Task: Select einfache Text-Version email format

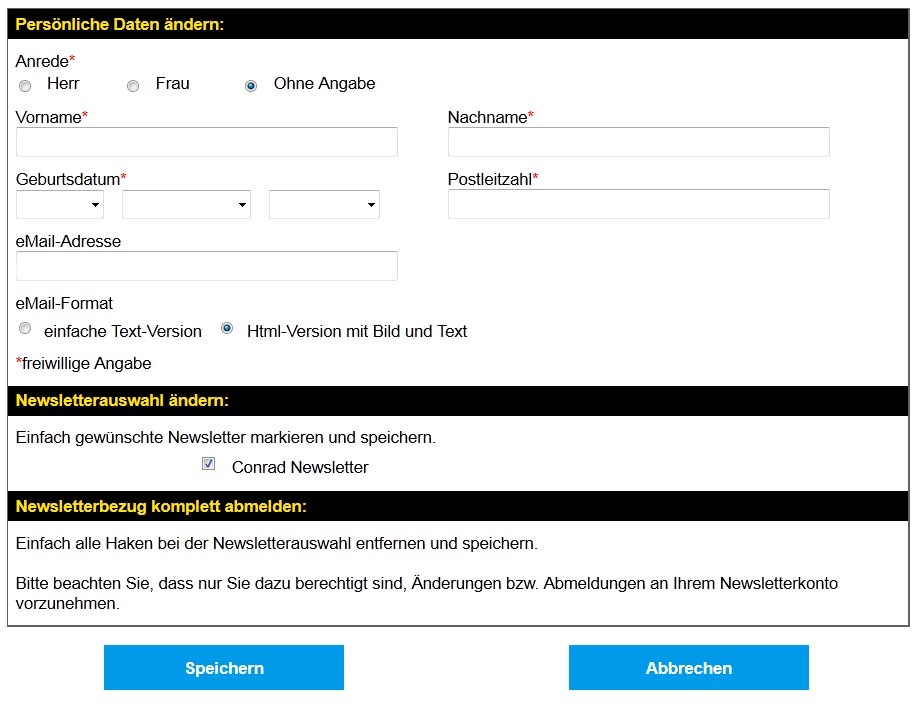Action: (x=25, y=329)
